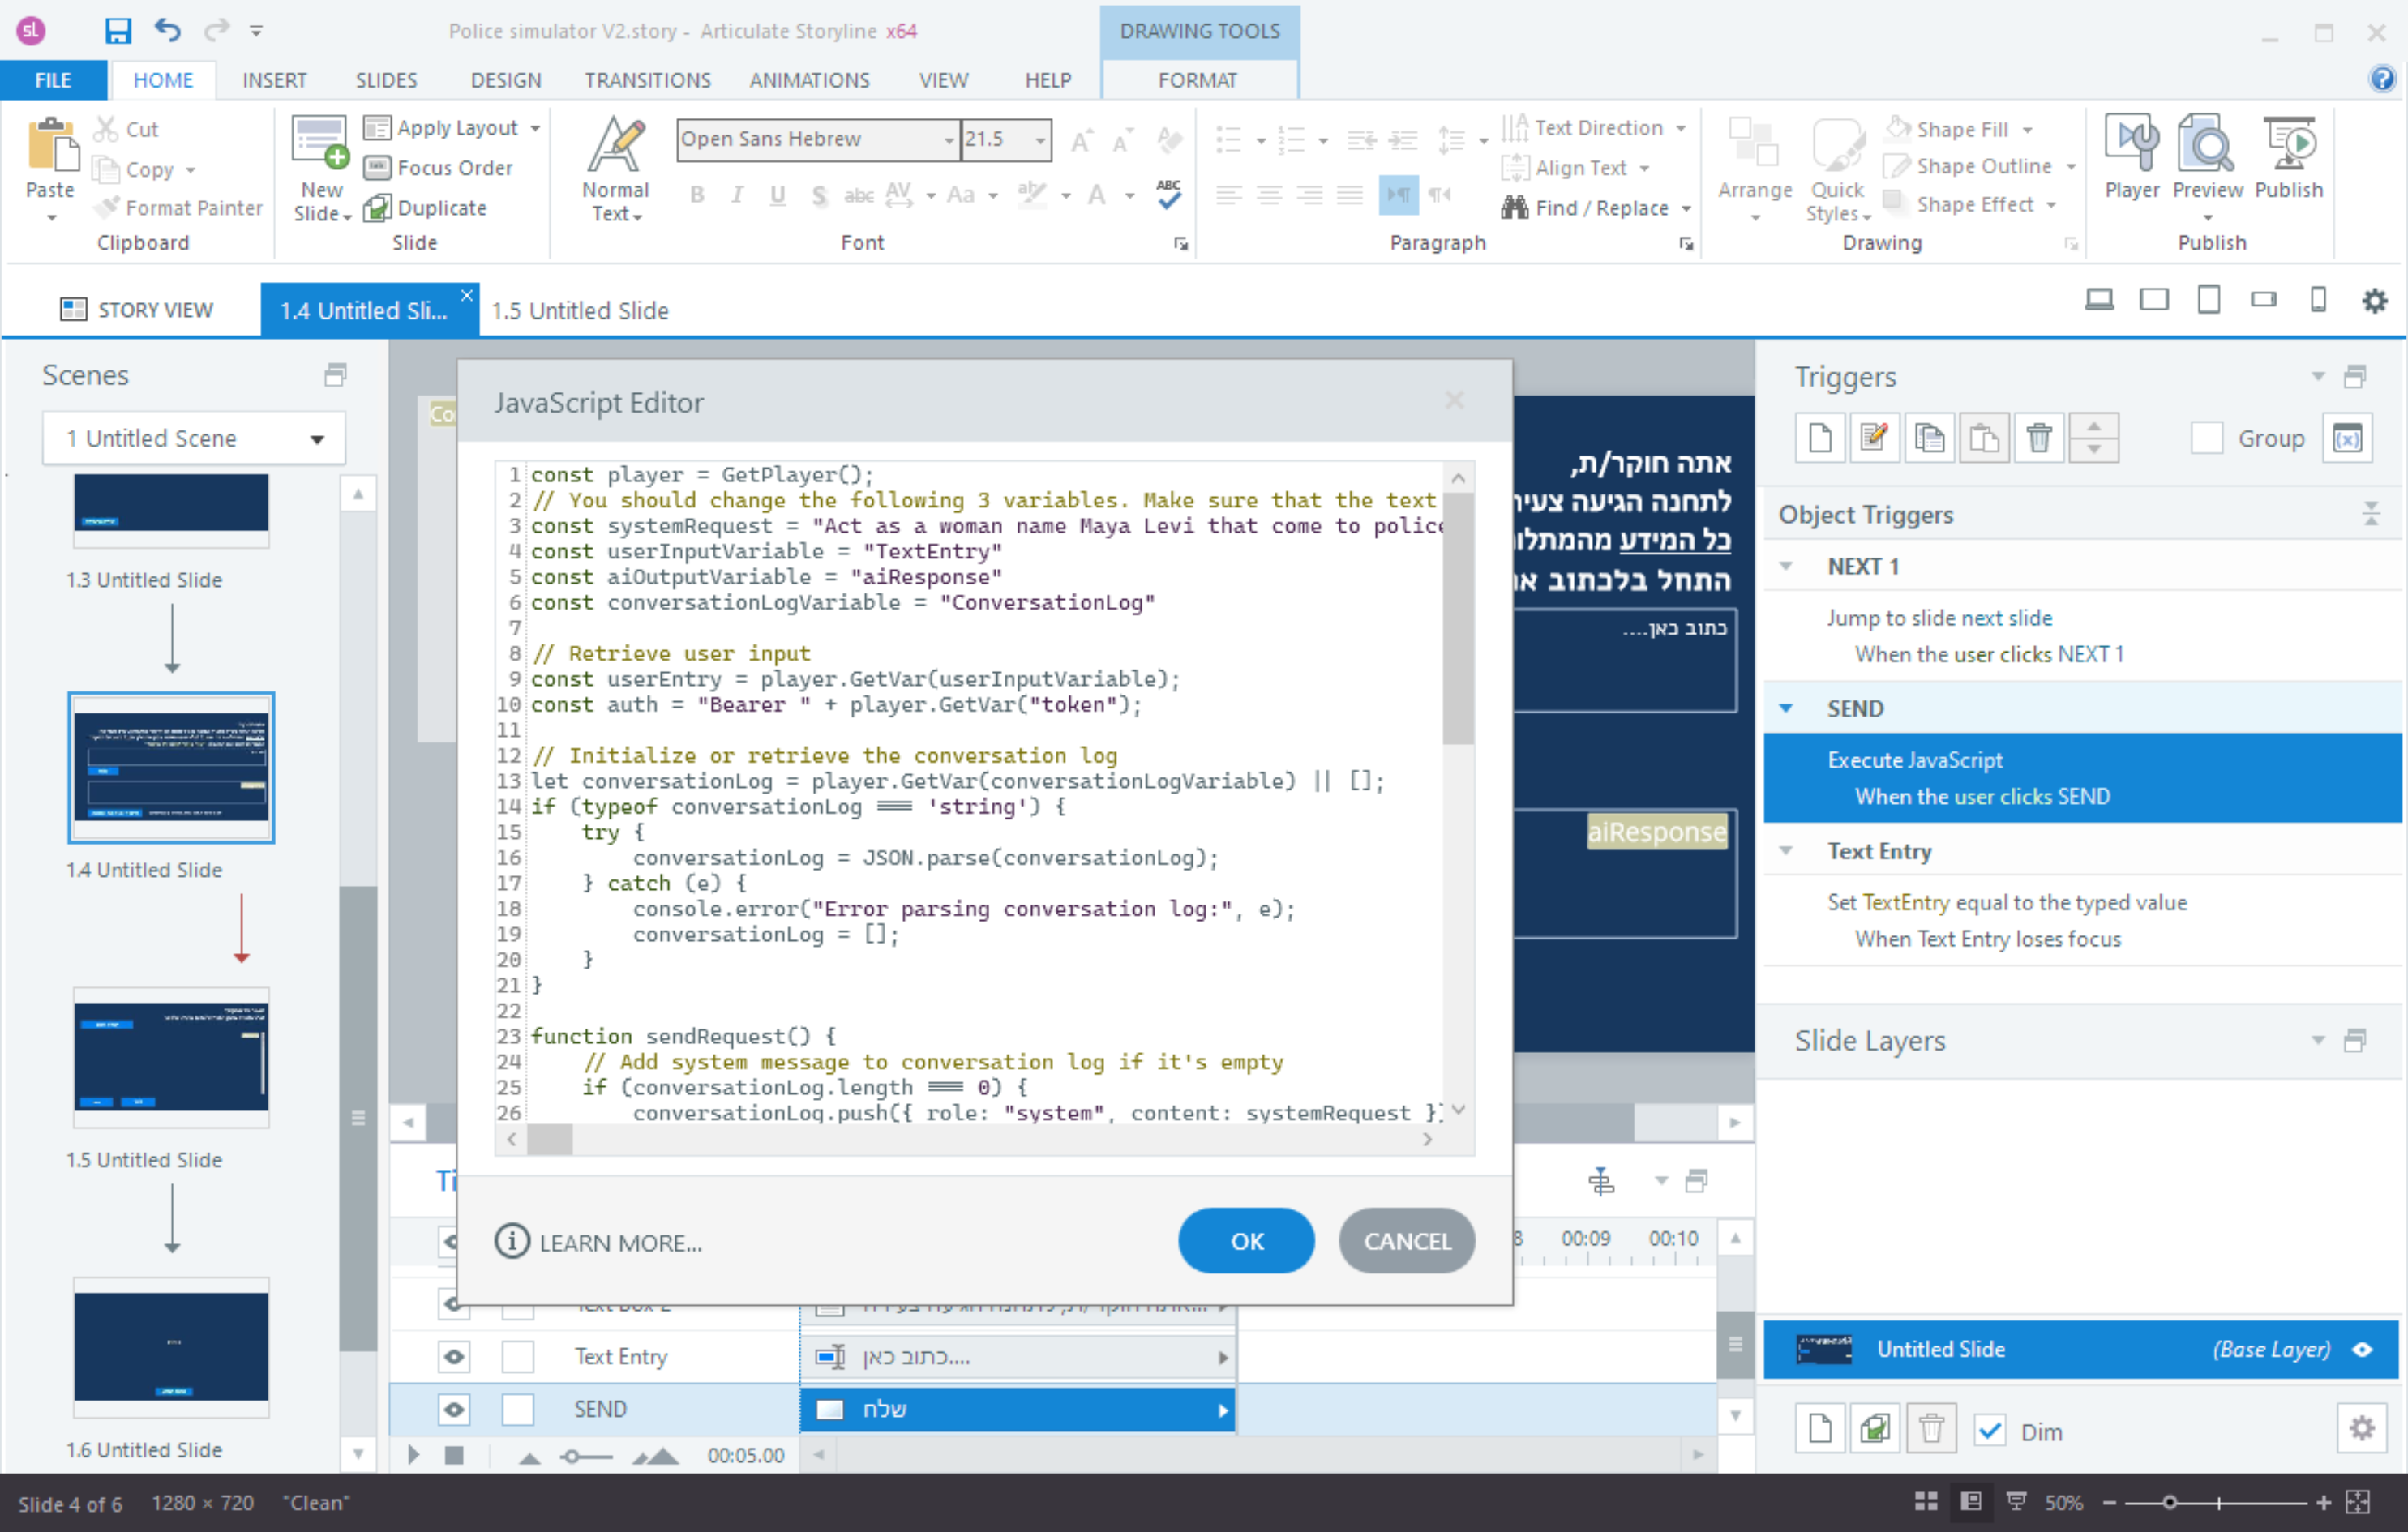The image size is (2408, 1532).
Task: Open the Player settings
Action: coord(2131,157)
